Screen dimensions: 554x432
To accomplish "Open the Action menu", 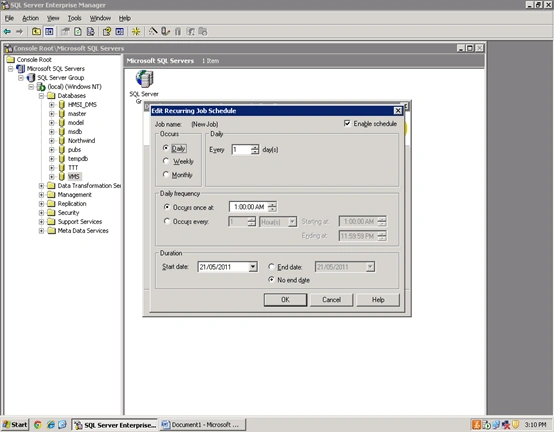I will (x=30, y=18).
